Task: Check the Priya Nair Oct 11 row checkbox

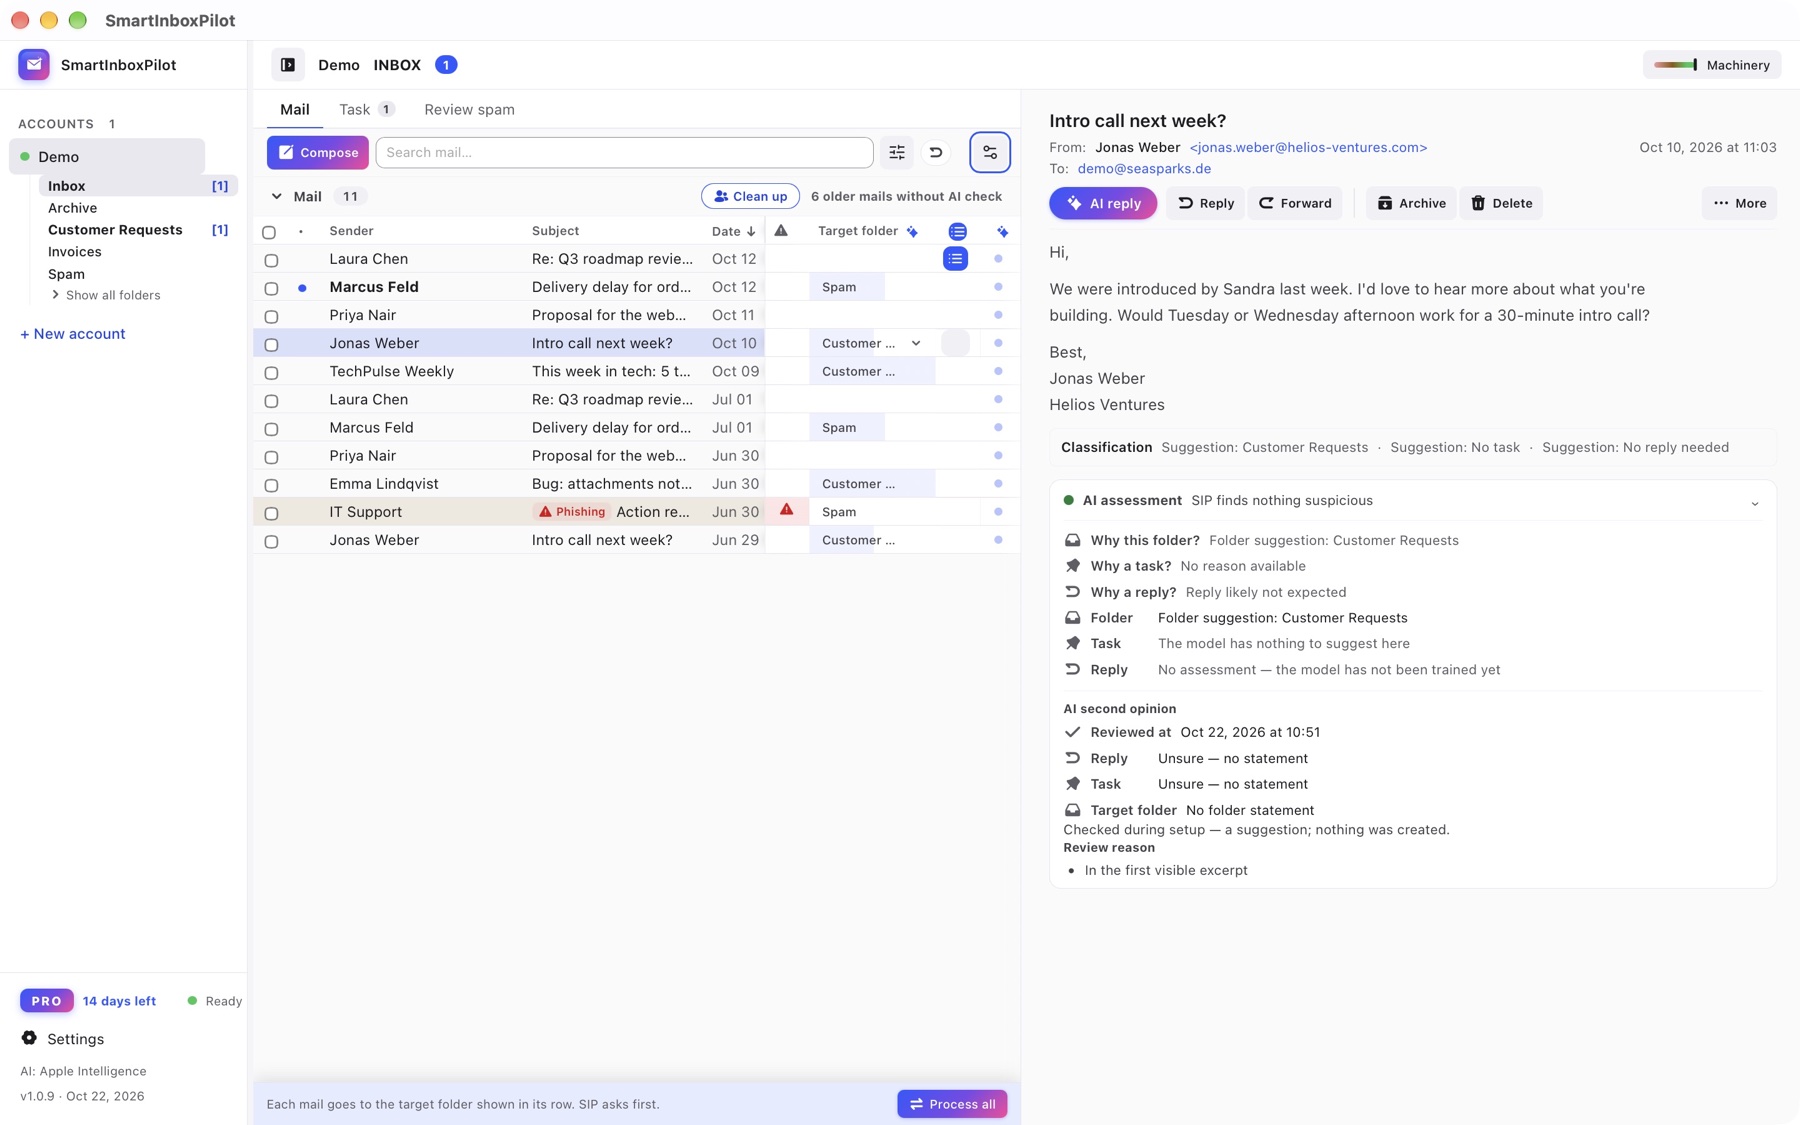Action: coord(271,316)
